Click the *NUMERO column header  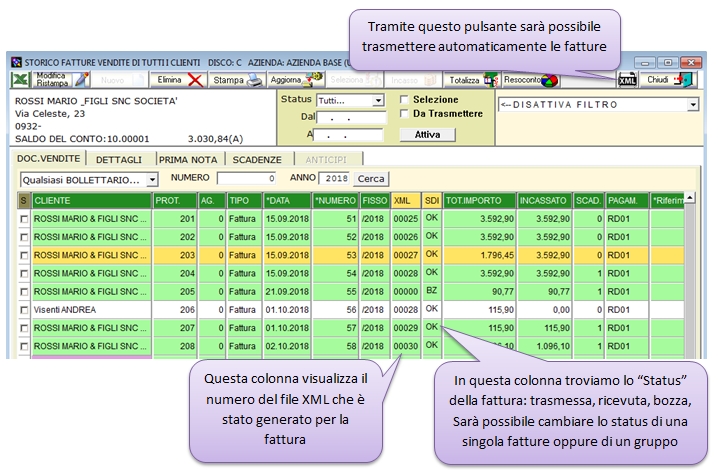(x=336, y=201)
